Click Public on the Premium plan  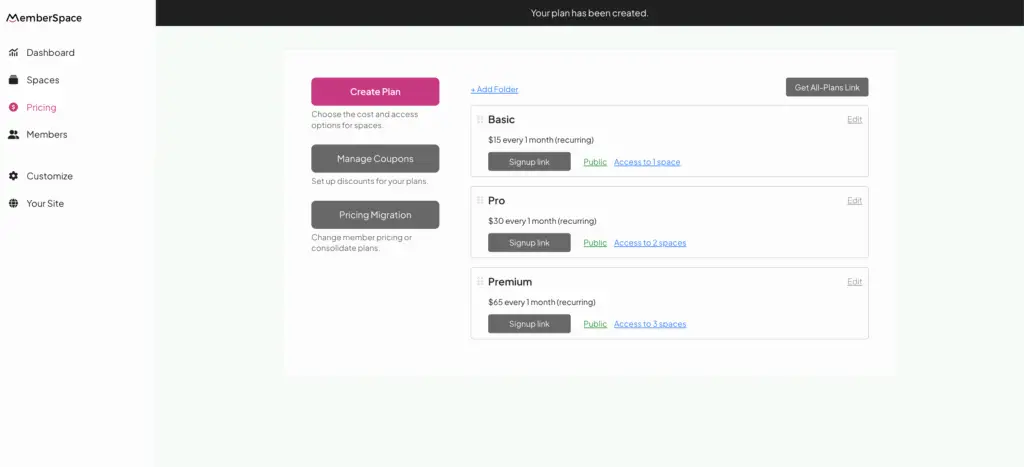tap(595, 324)
